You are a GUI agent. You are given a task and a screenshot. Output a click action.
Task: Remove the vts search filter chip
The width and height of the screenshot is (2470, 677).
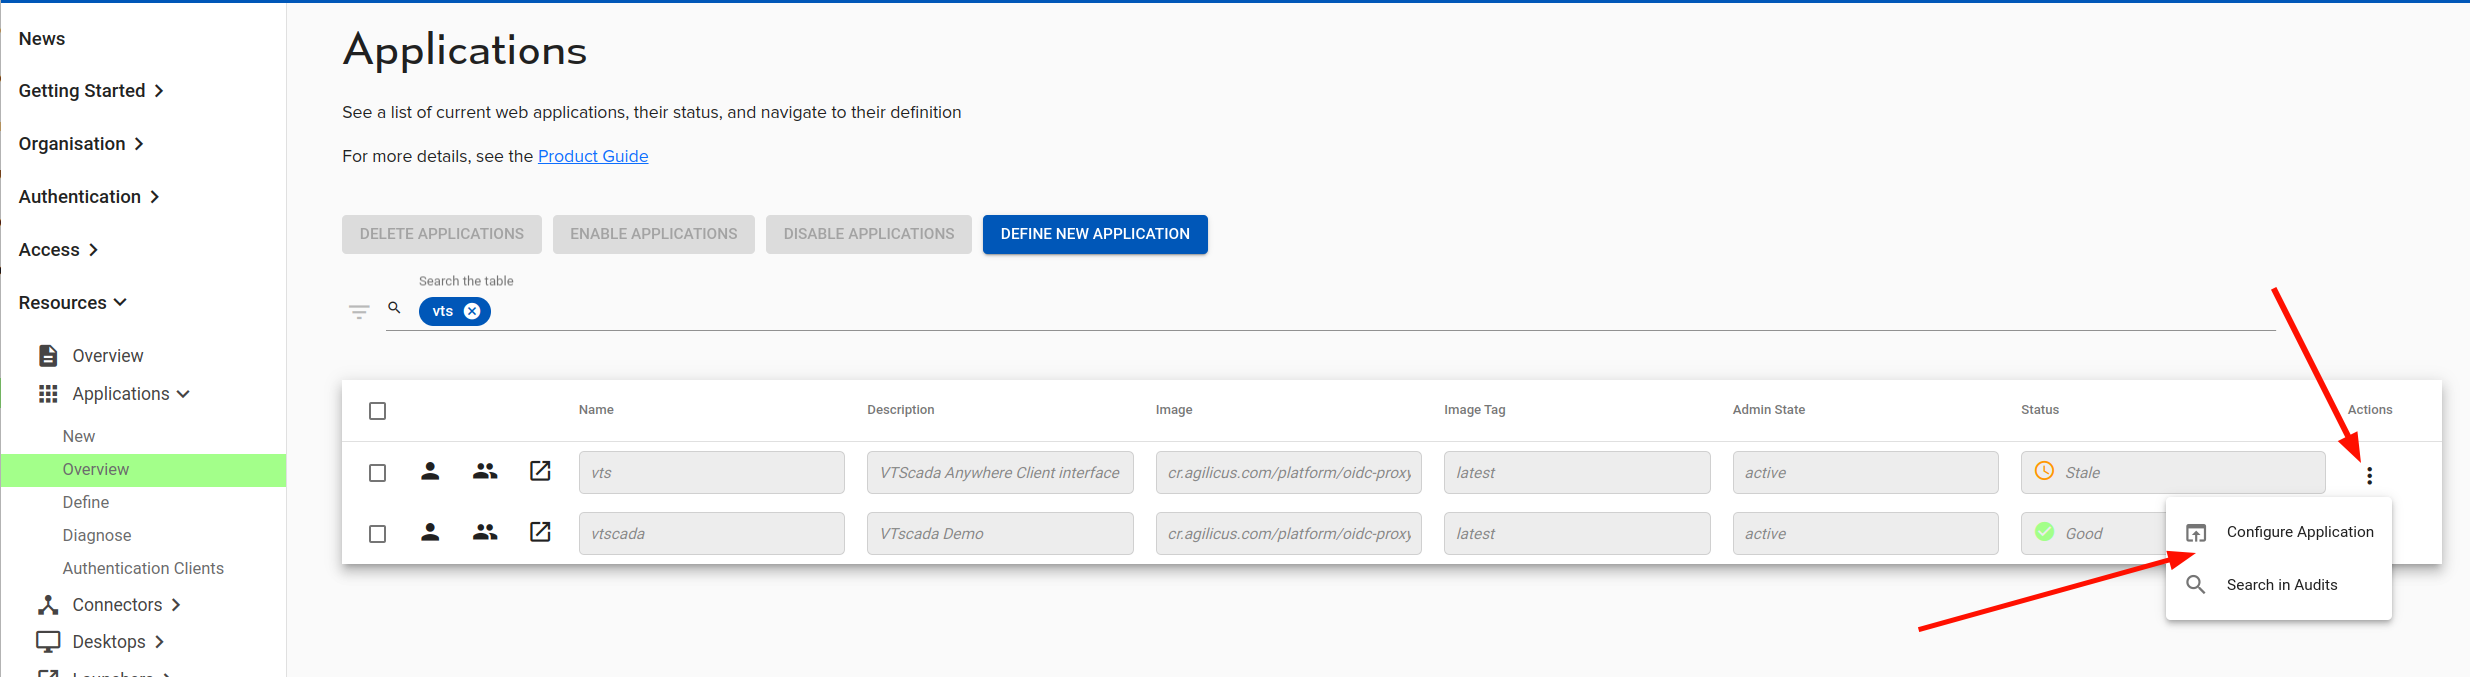(472, 312)
